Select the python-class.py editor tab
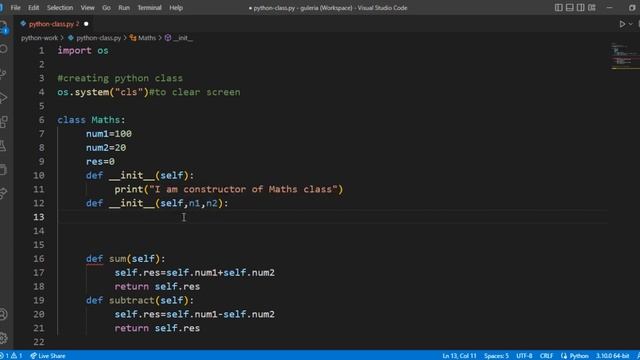 (53, 24)
